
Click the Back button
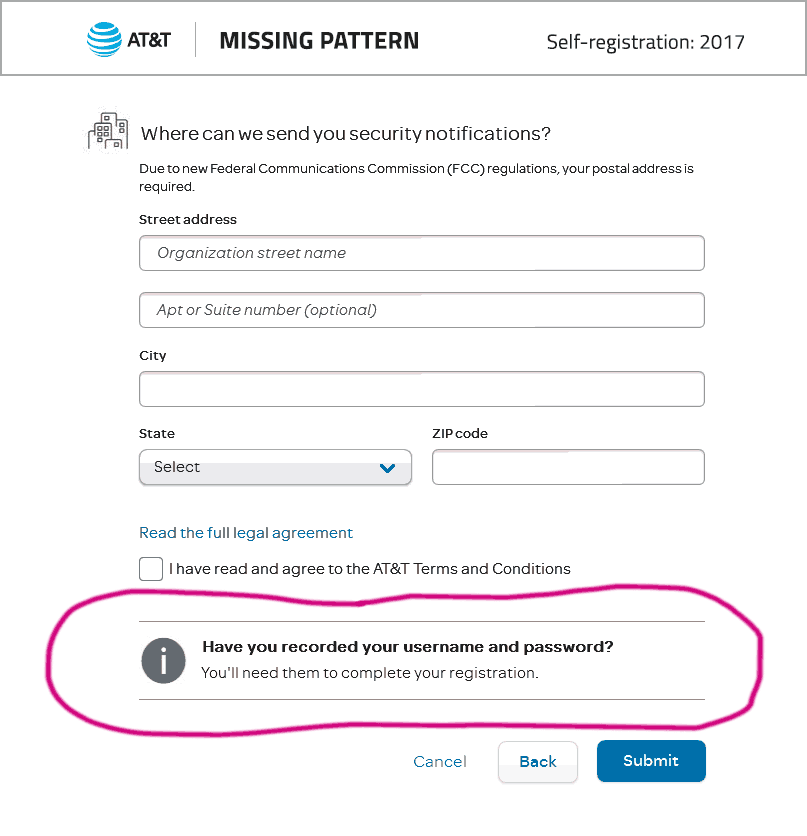click(x=537, y=761)
